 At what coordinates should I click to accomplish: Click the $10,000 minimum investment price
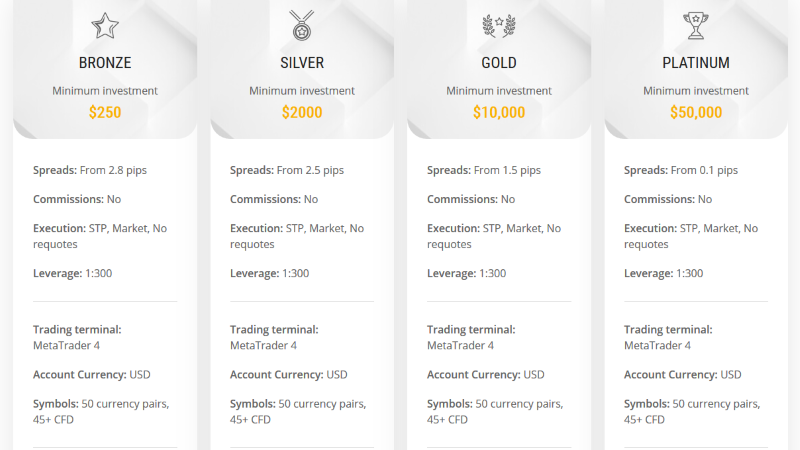(x=499, y=112)
